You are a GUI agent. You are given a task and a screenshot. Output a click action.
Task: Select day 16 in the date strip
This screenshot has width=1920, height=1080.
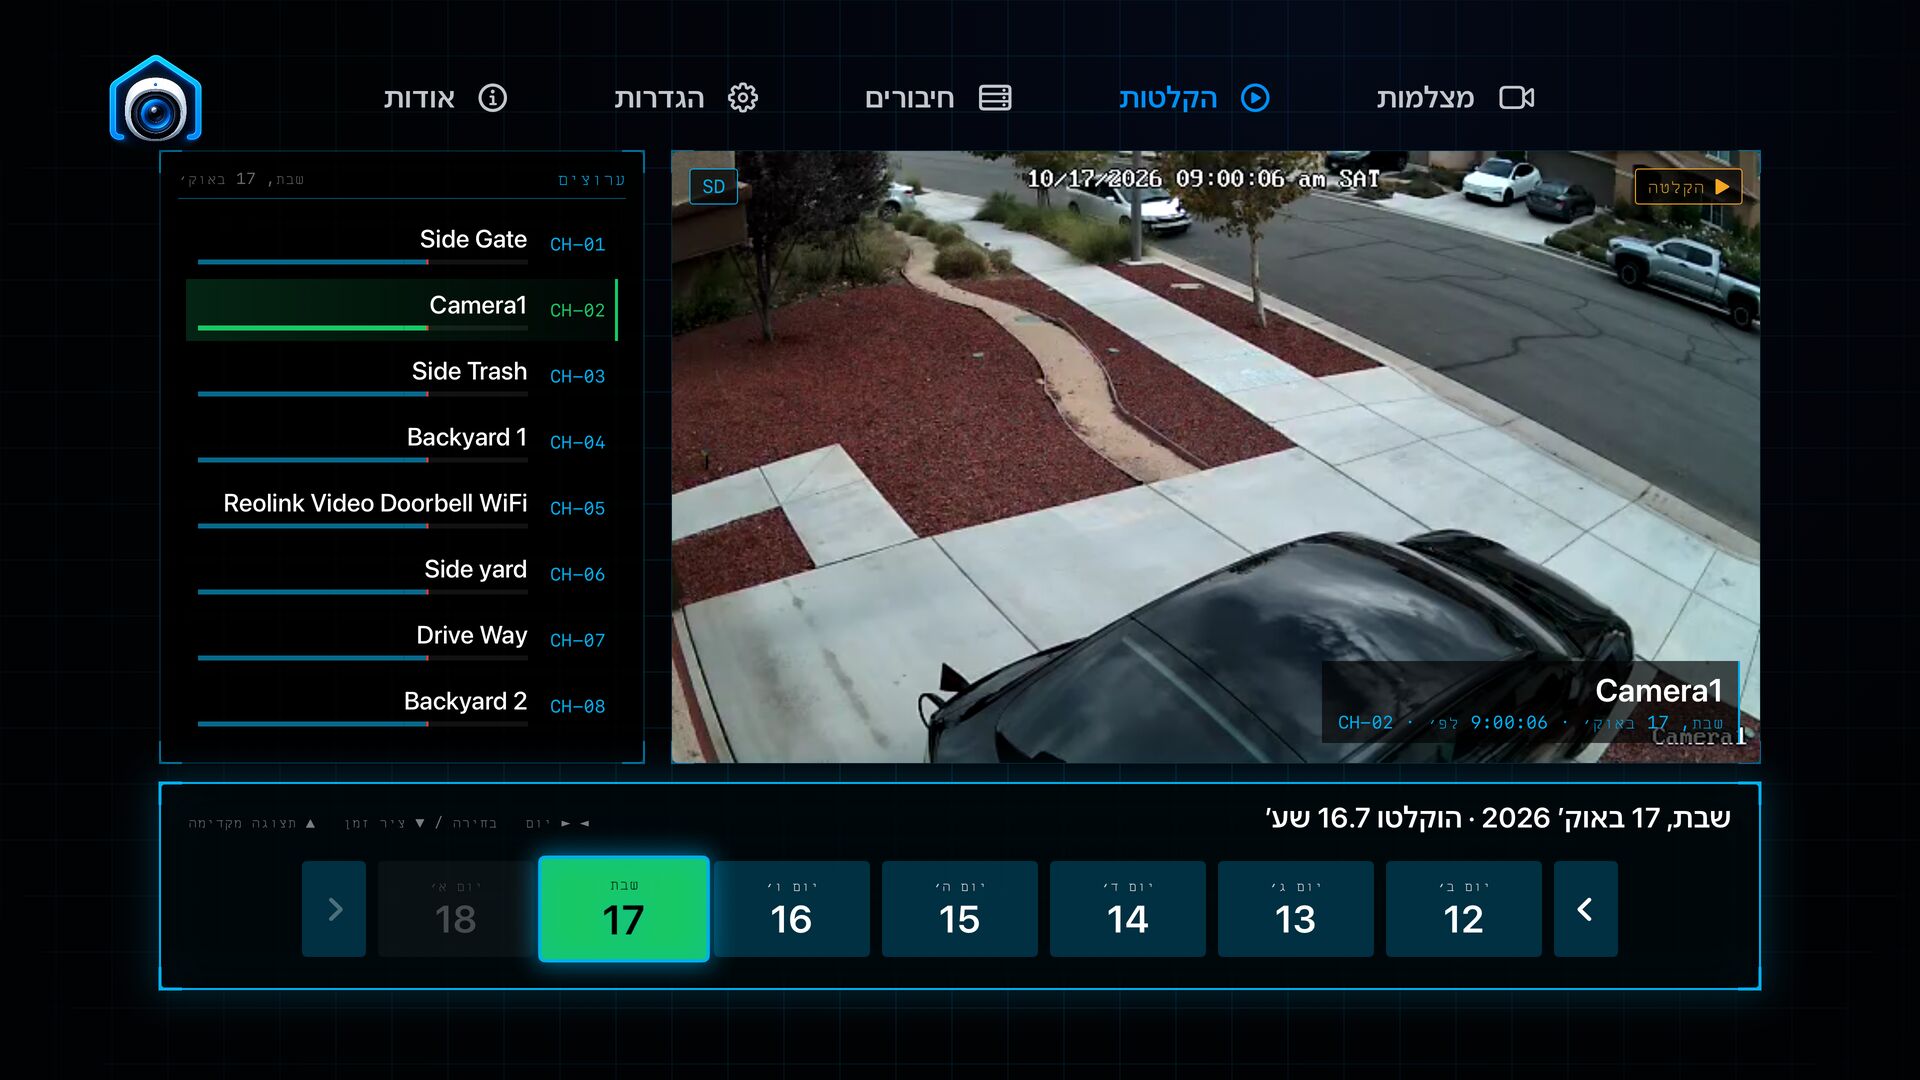click(791, 909)
